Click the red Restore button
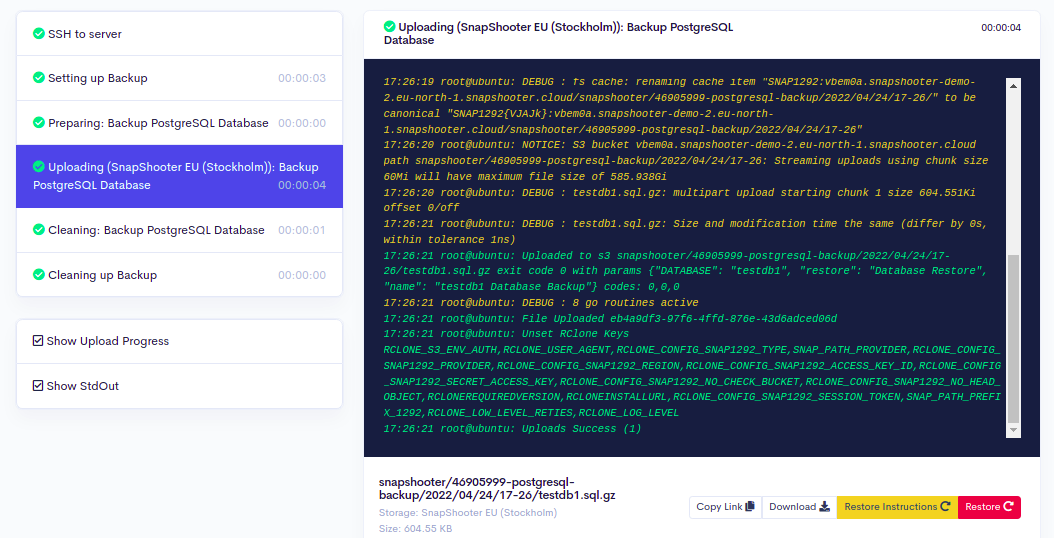 point(989,507)
